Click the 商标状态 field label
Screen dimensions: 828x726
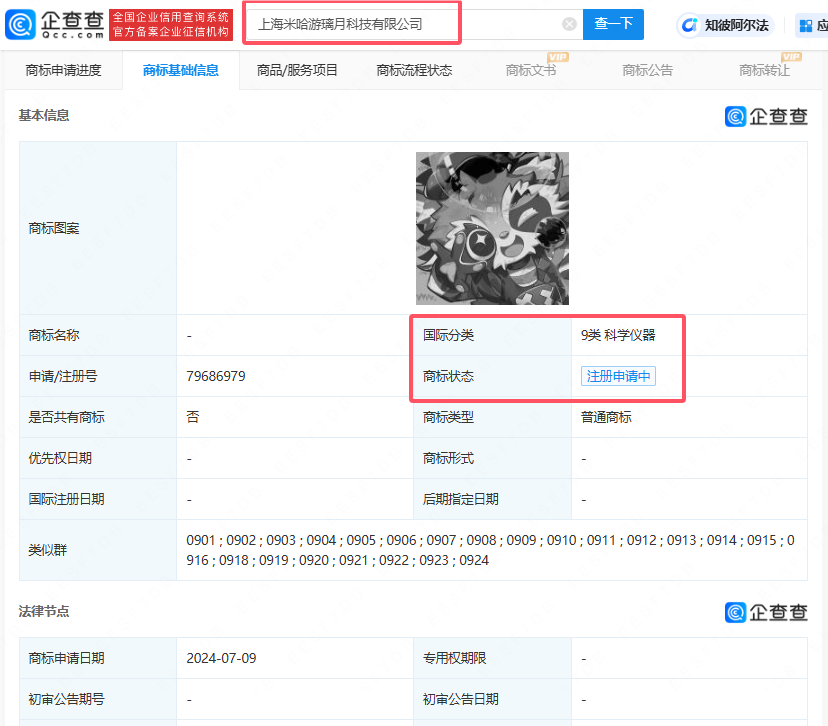pos(448,376)
